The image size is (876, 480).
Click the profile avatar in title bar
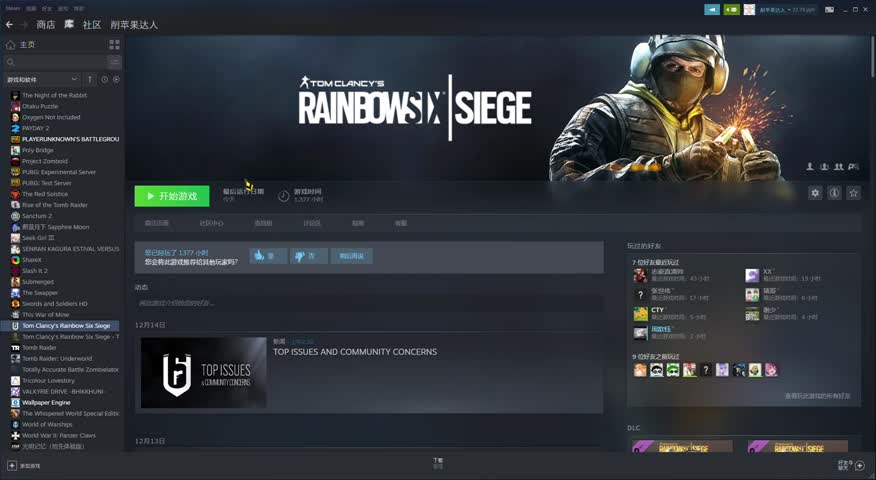[749, 9]
